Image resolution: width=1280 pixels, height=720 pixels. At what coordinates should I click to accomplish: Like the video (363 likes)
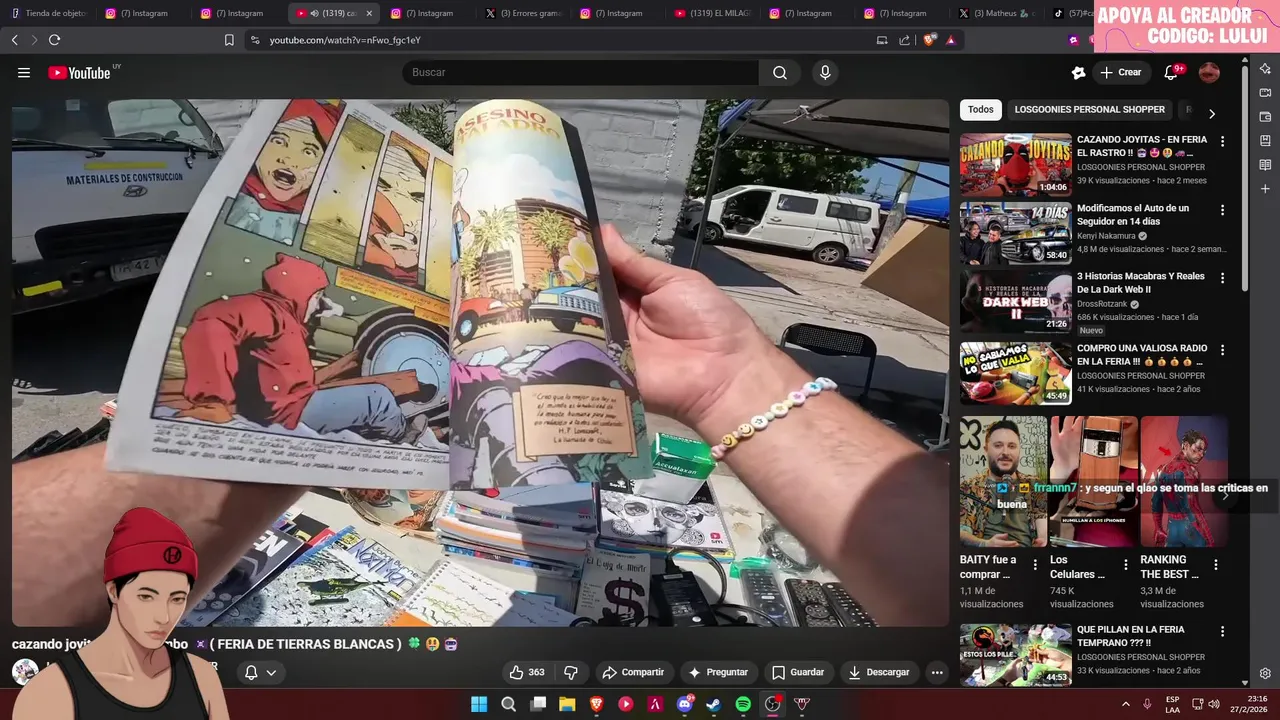527,672
